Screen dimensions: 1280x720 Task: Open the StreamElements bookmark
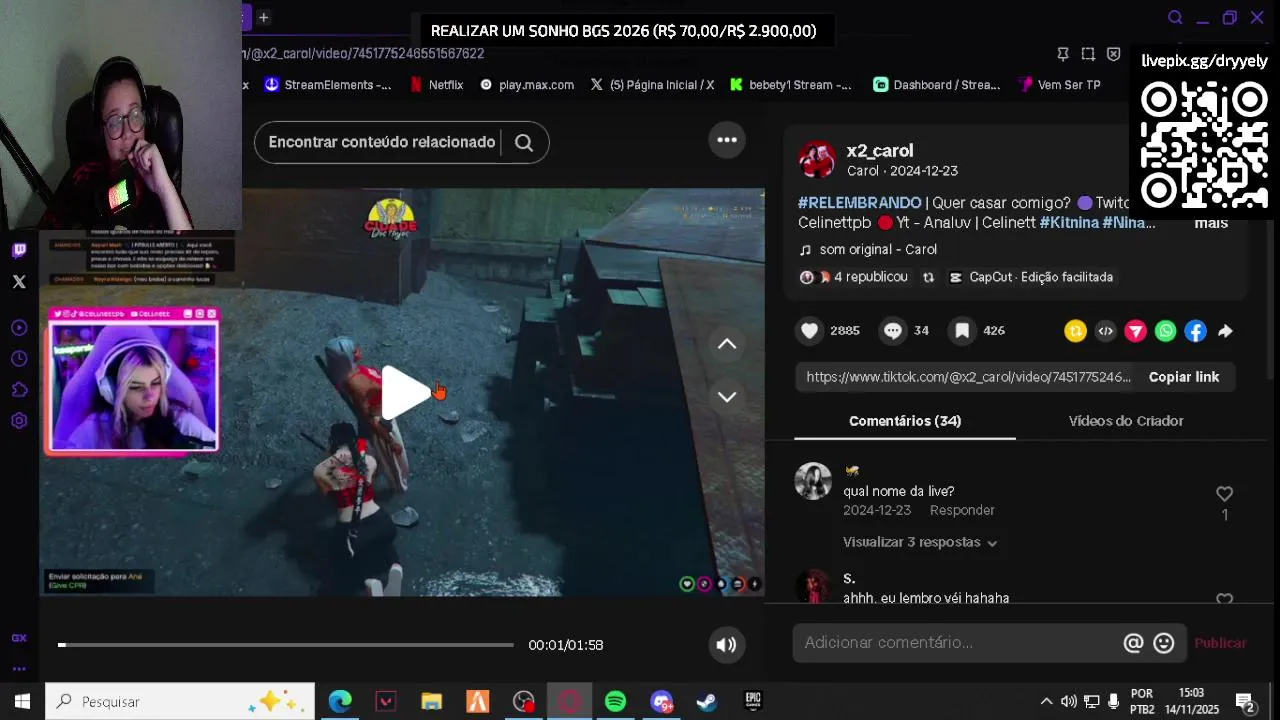[x=327, y=85]
